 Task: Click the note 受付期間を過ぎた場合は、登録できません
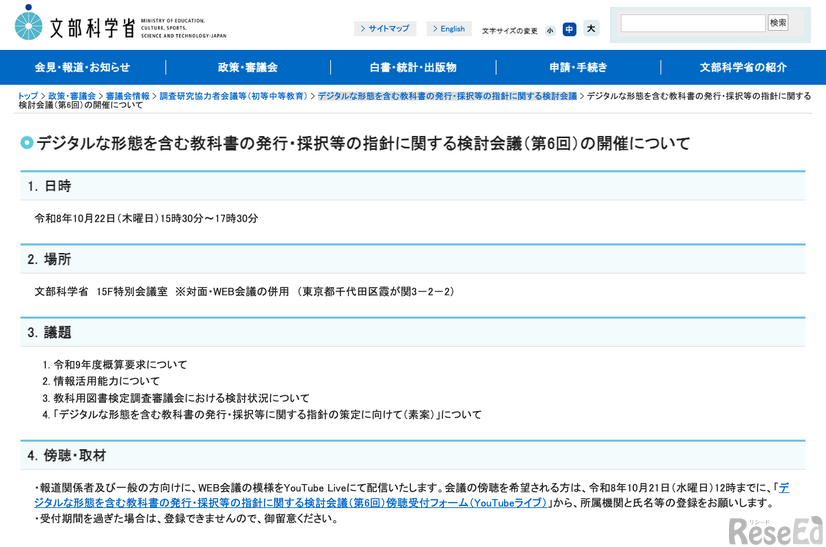pyautogui.click(x=186, y=519)
